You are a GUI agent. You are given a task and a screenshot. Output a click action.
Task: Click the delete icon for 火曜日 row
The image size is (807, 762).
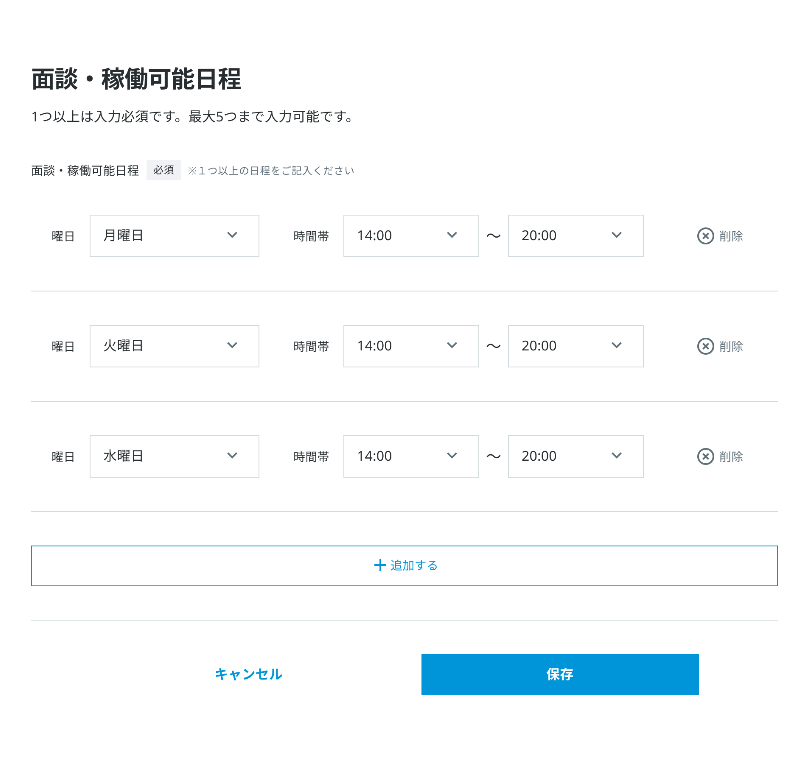[705, 346]
